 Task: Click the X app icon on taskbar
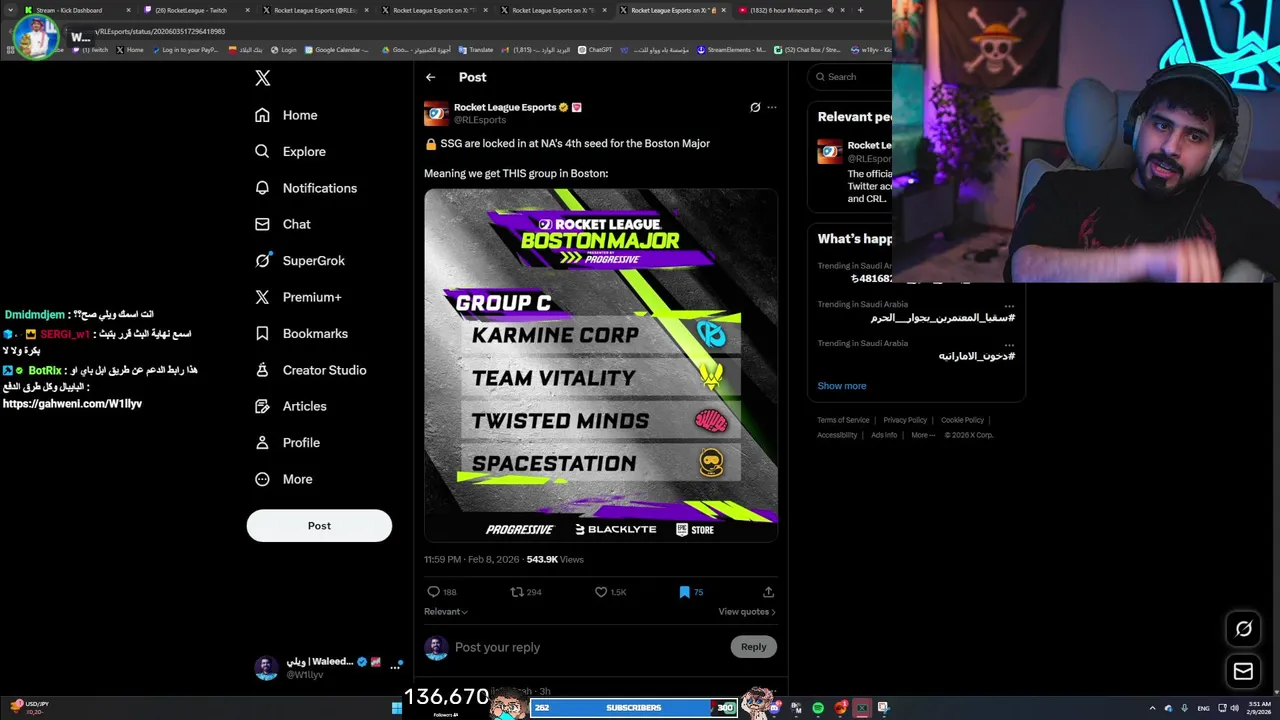[862, 708]
